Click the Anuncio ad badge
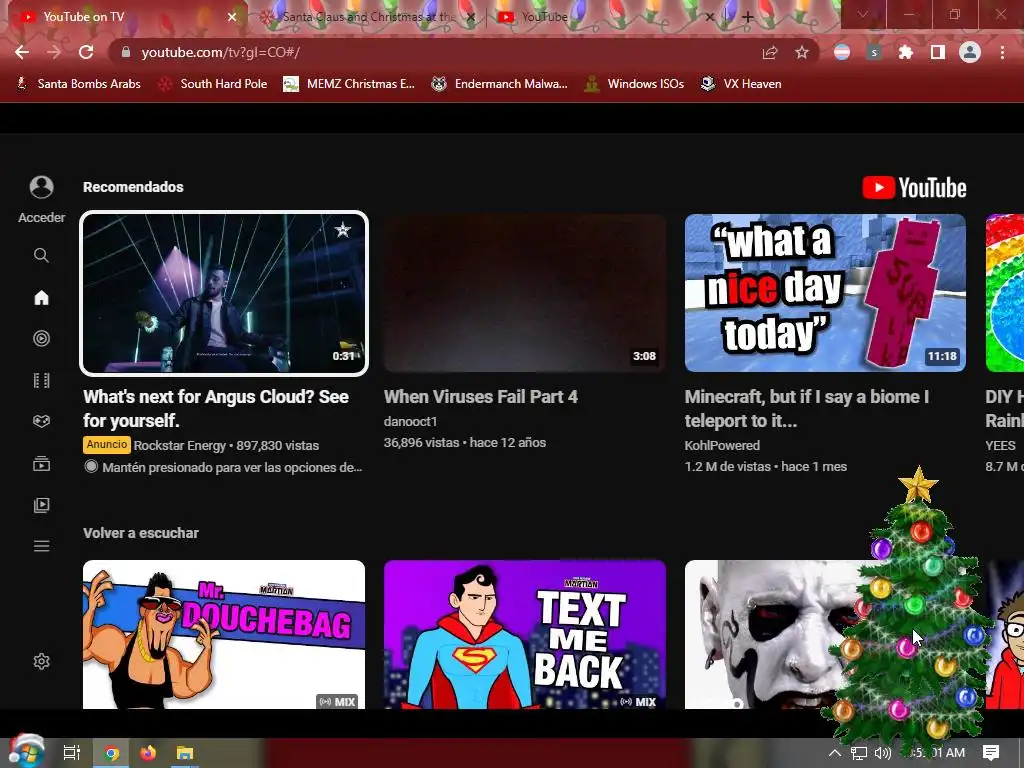Viewport: 1024px width, 768px height. click(x=106, y=445)
